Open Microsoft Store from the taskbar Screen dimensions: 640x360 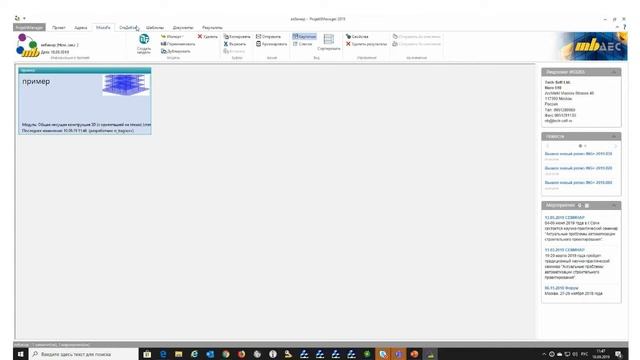click(x=147, y=354)
